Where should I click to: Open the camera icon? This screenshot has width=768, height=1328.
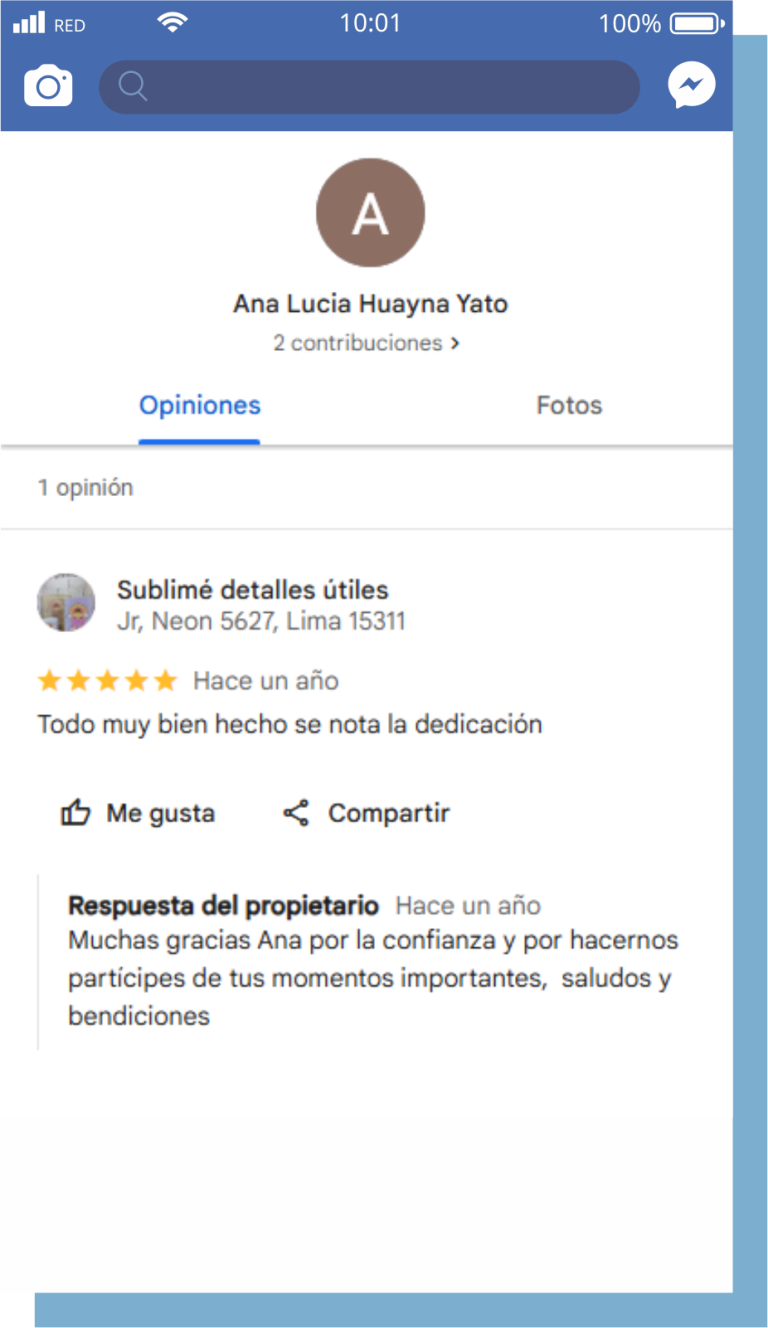48,86
